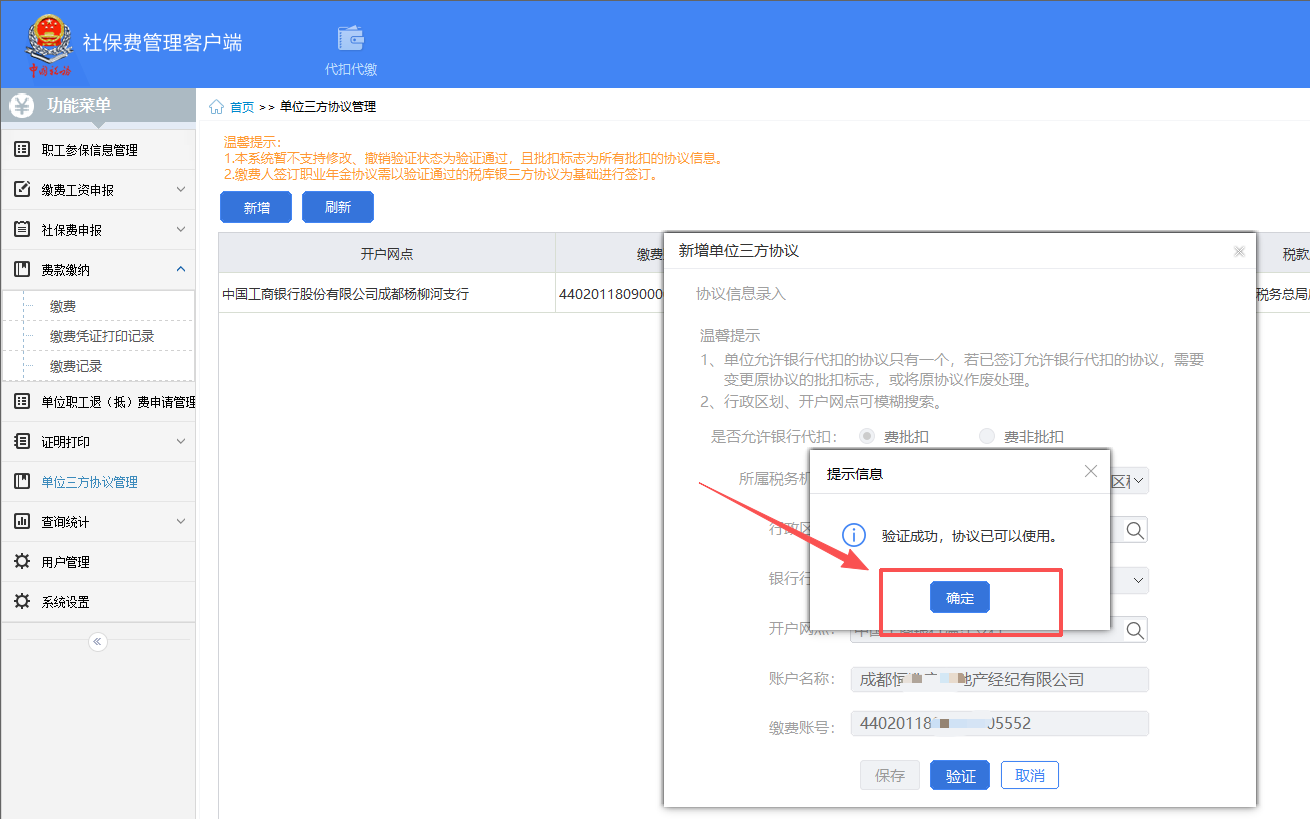Select the 费非批扣 radio button
This screenshot has height=819, width=1310.
(987, 436)
